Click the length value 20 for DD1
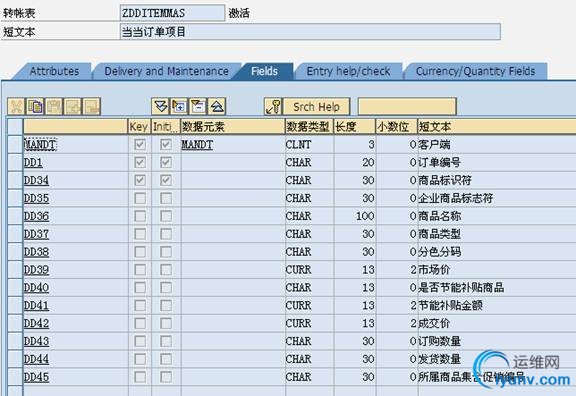576x396 pixels. point(368,162)
